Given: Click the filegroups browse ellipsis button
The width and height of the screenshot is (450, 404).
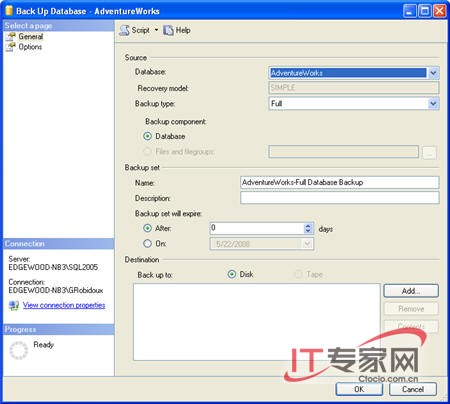Looking at the screenshot, I should [429, 152].
